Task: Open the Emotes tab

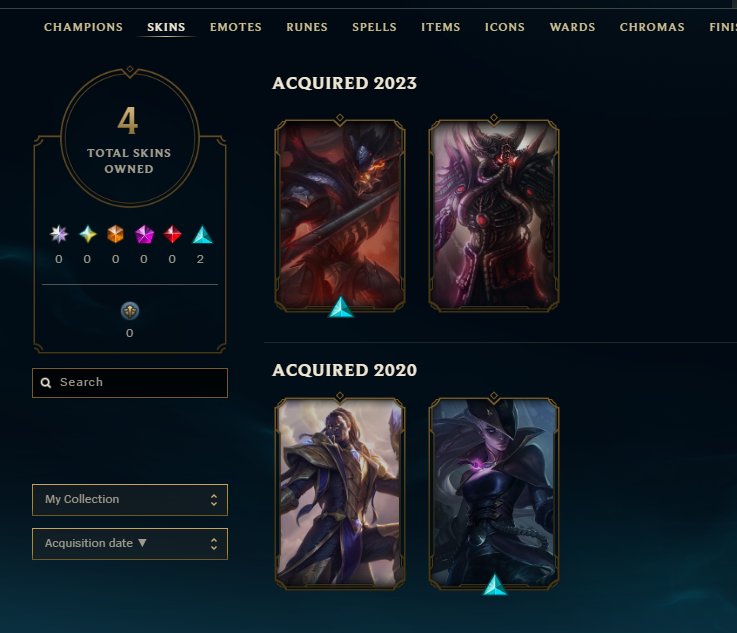Action: coord(235,27)
